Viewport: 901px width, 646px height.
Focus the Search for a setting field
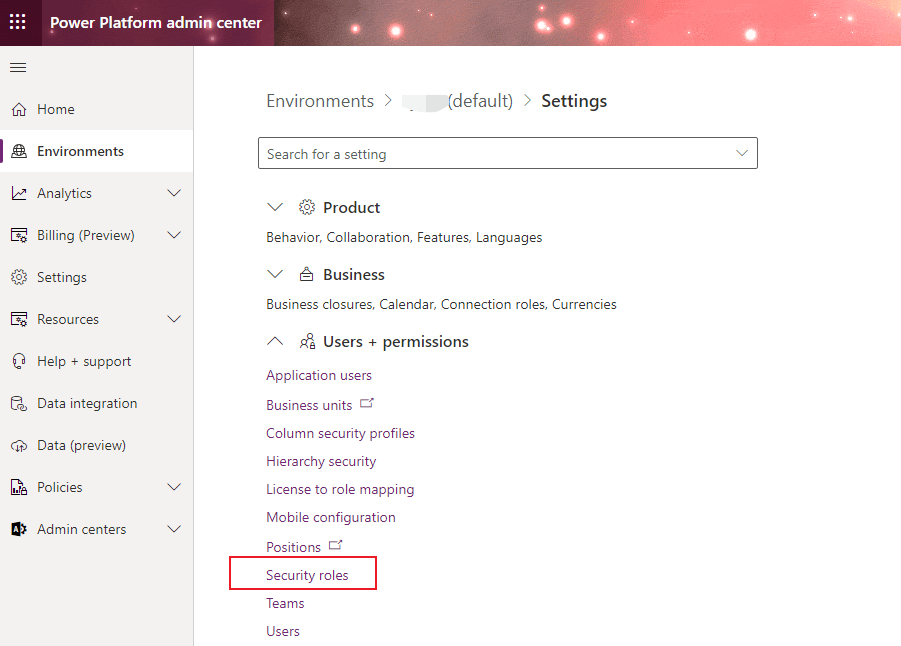[508, 153]
